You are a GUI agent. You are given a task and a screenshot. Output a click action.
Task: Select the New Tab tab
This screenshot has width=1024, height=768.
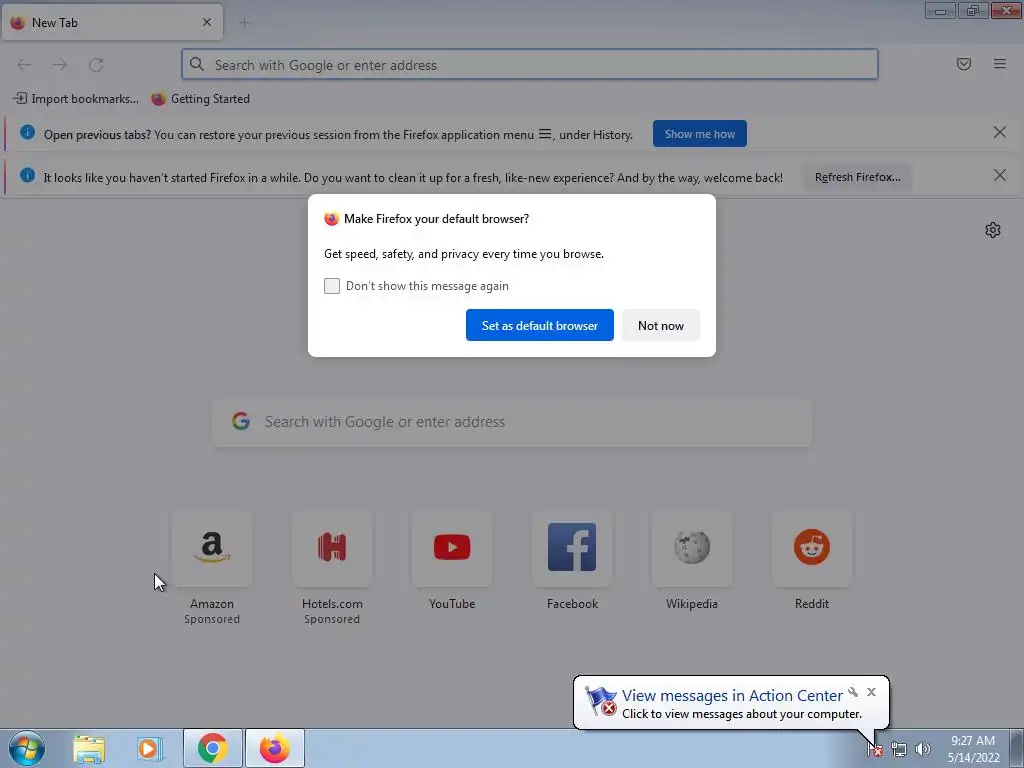tap(112, 22)
